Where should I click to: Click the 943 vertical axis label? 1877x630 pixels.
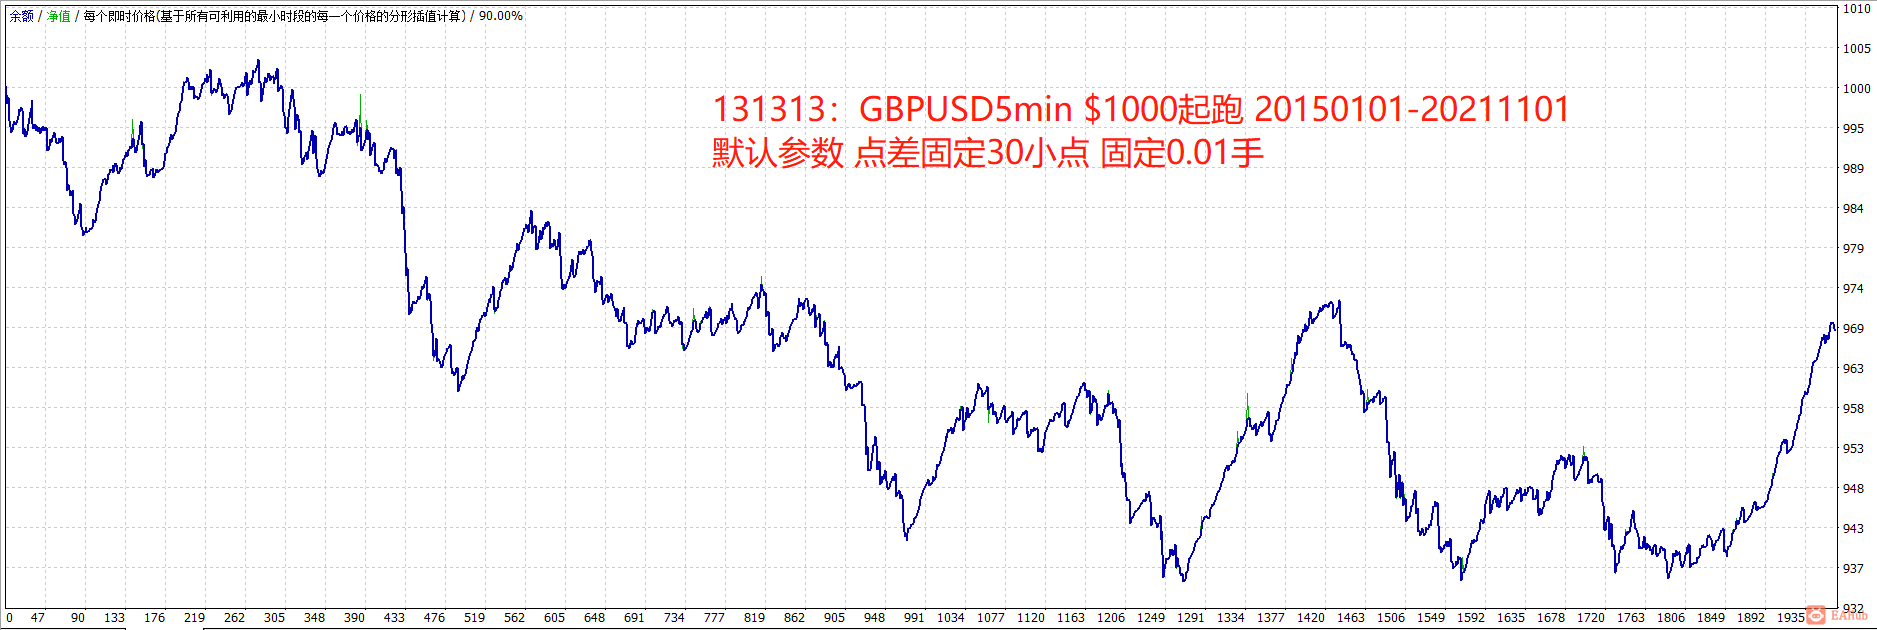[x=1853, y=529]
